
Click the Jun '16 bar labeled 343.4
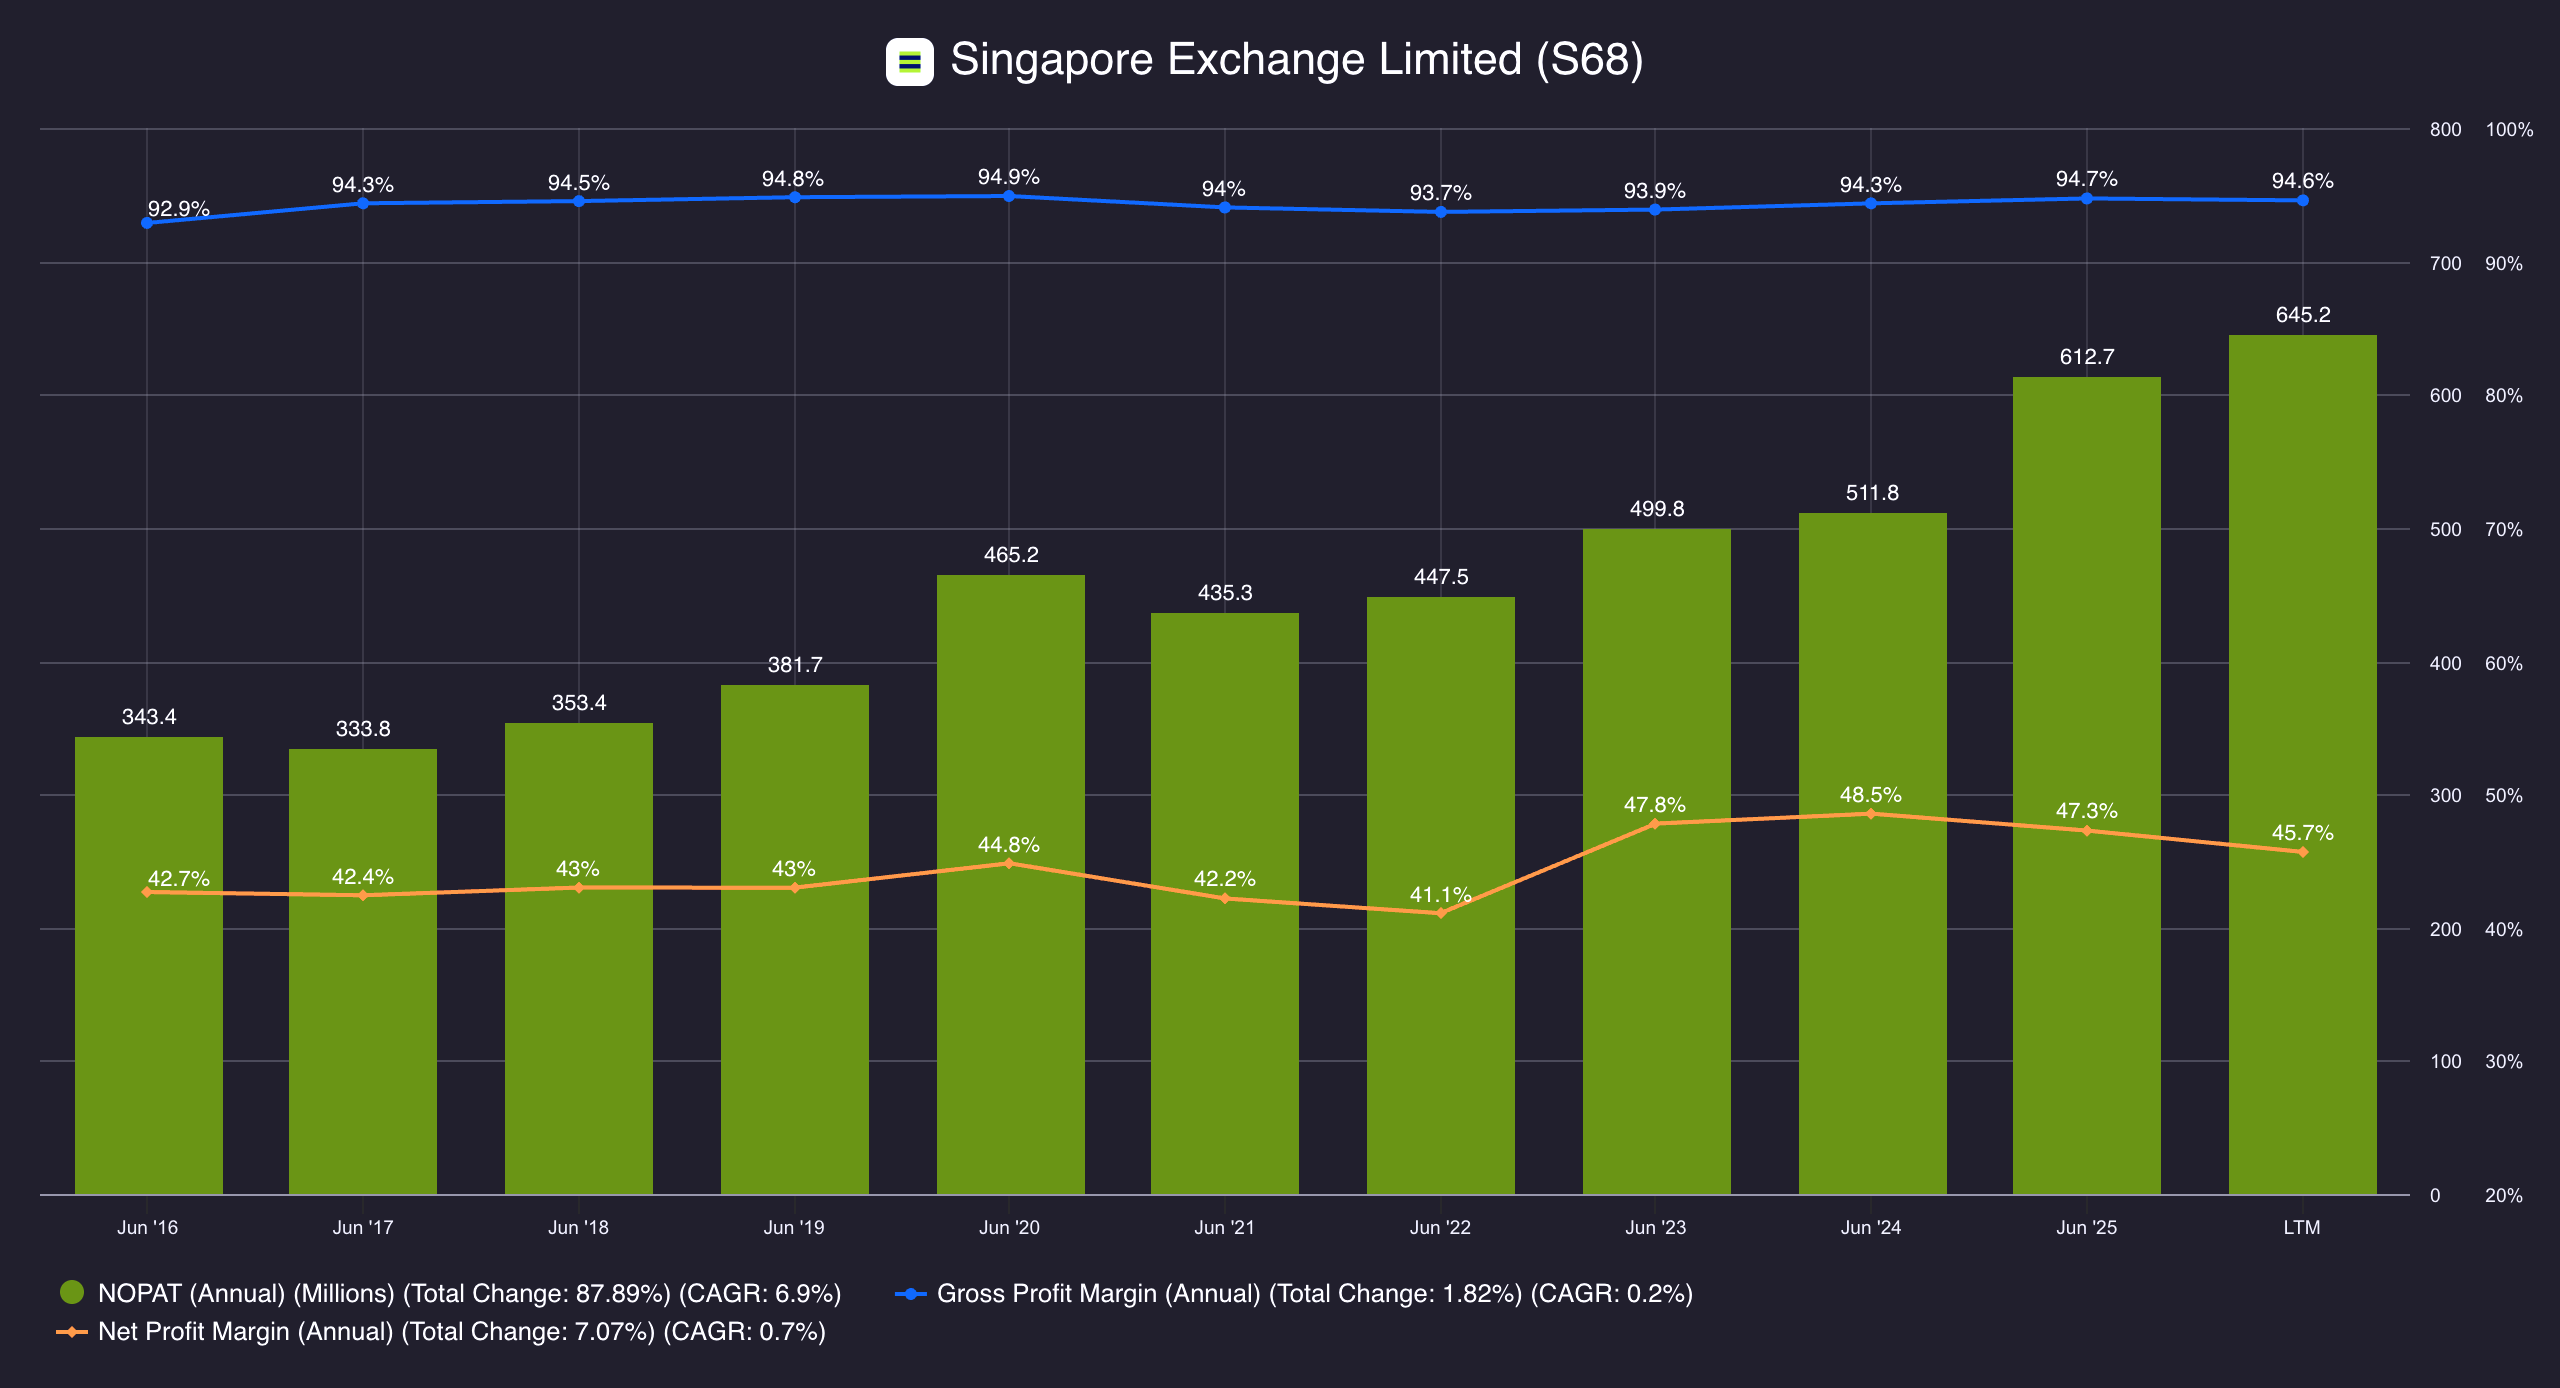(x=148, y=1050)
